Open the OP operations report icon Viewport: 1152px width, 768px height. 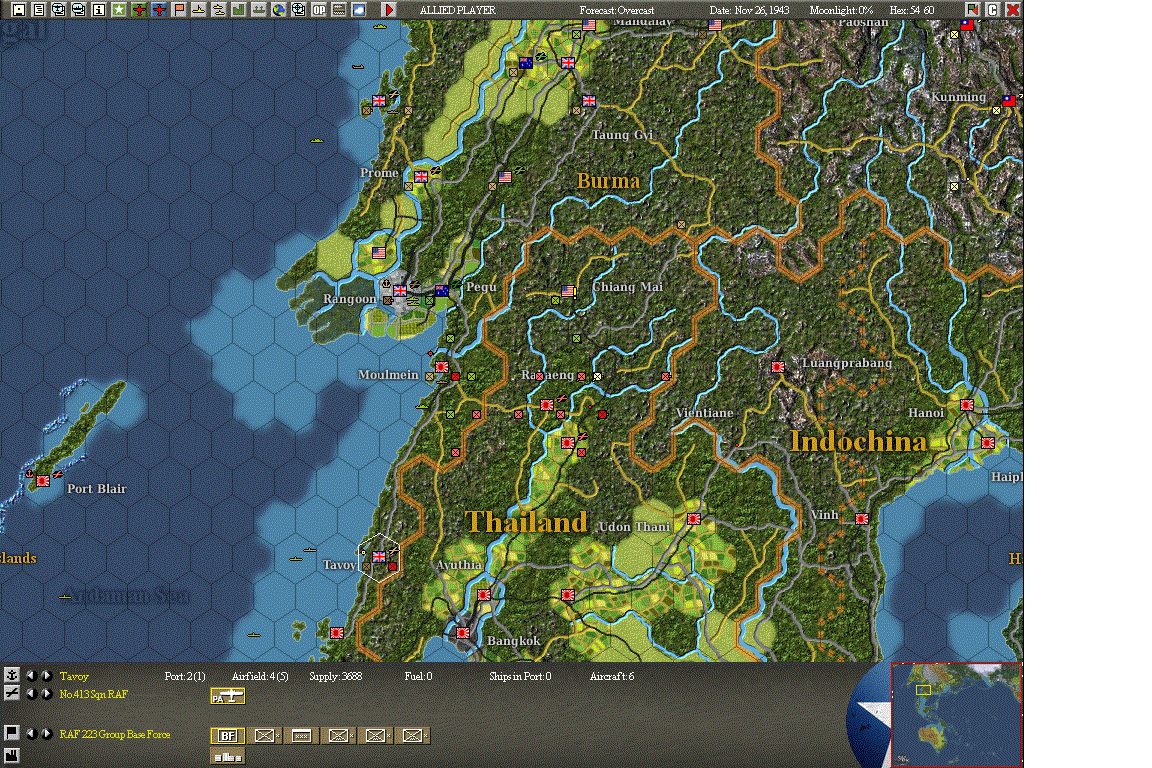point(319,10)
